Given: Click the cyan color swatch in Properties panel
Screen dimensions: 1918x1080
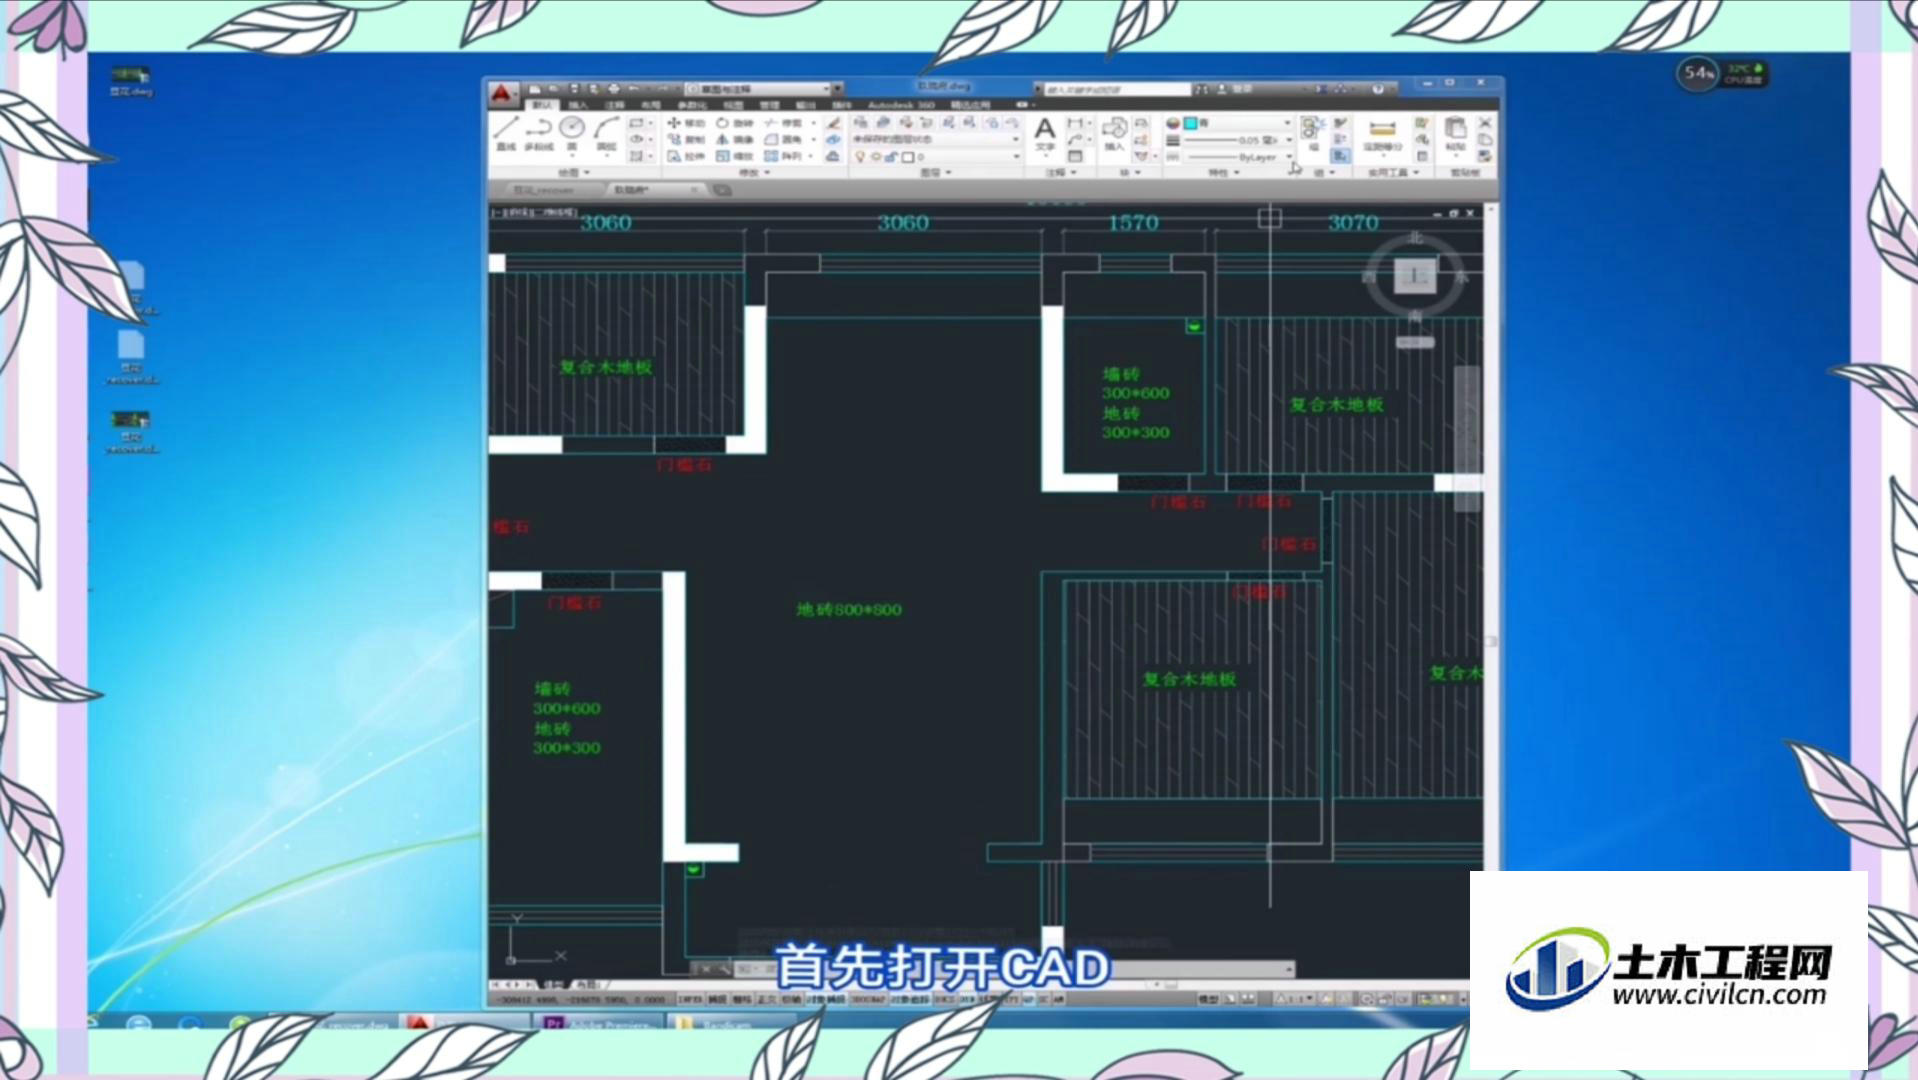Looking at the screenshot, I should [1190, 123].
